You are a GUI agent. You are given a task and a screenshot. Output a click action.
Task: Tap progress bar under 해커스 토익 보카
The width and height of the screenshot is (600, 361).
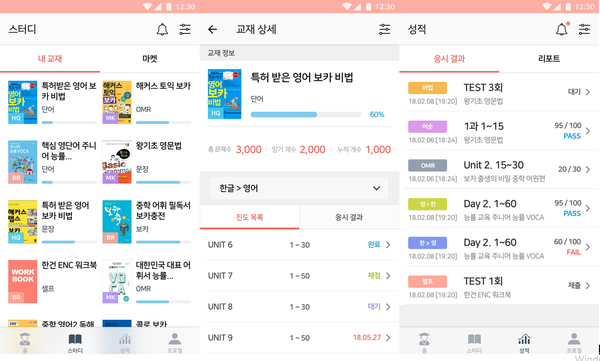(x=163, y=123)
